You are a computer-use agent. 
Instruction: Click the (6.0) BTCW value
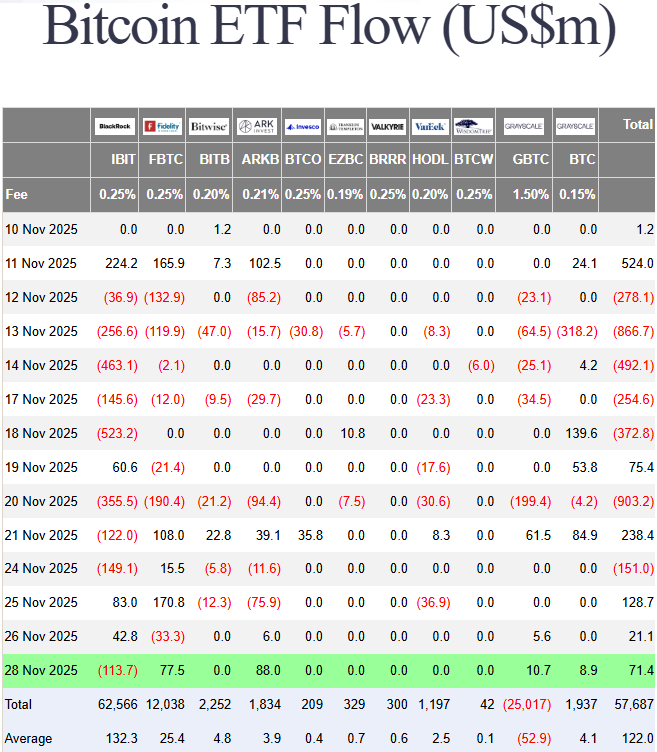pyautogui.click(x=481, y=365)
